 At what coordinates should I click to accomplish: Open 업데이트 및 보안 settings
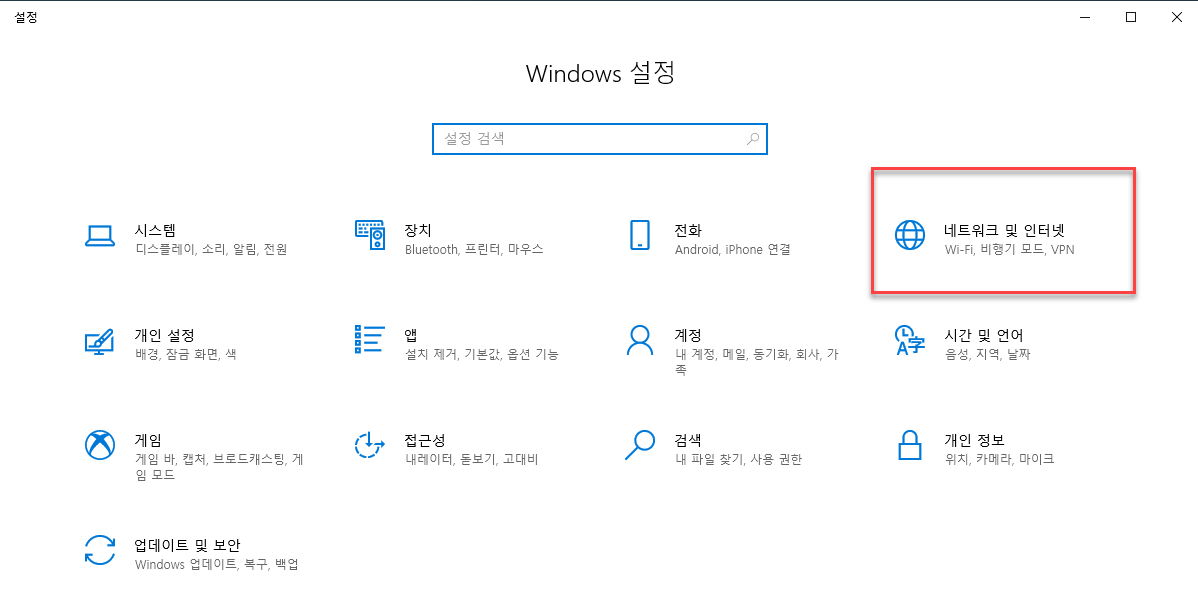(187, 545)
